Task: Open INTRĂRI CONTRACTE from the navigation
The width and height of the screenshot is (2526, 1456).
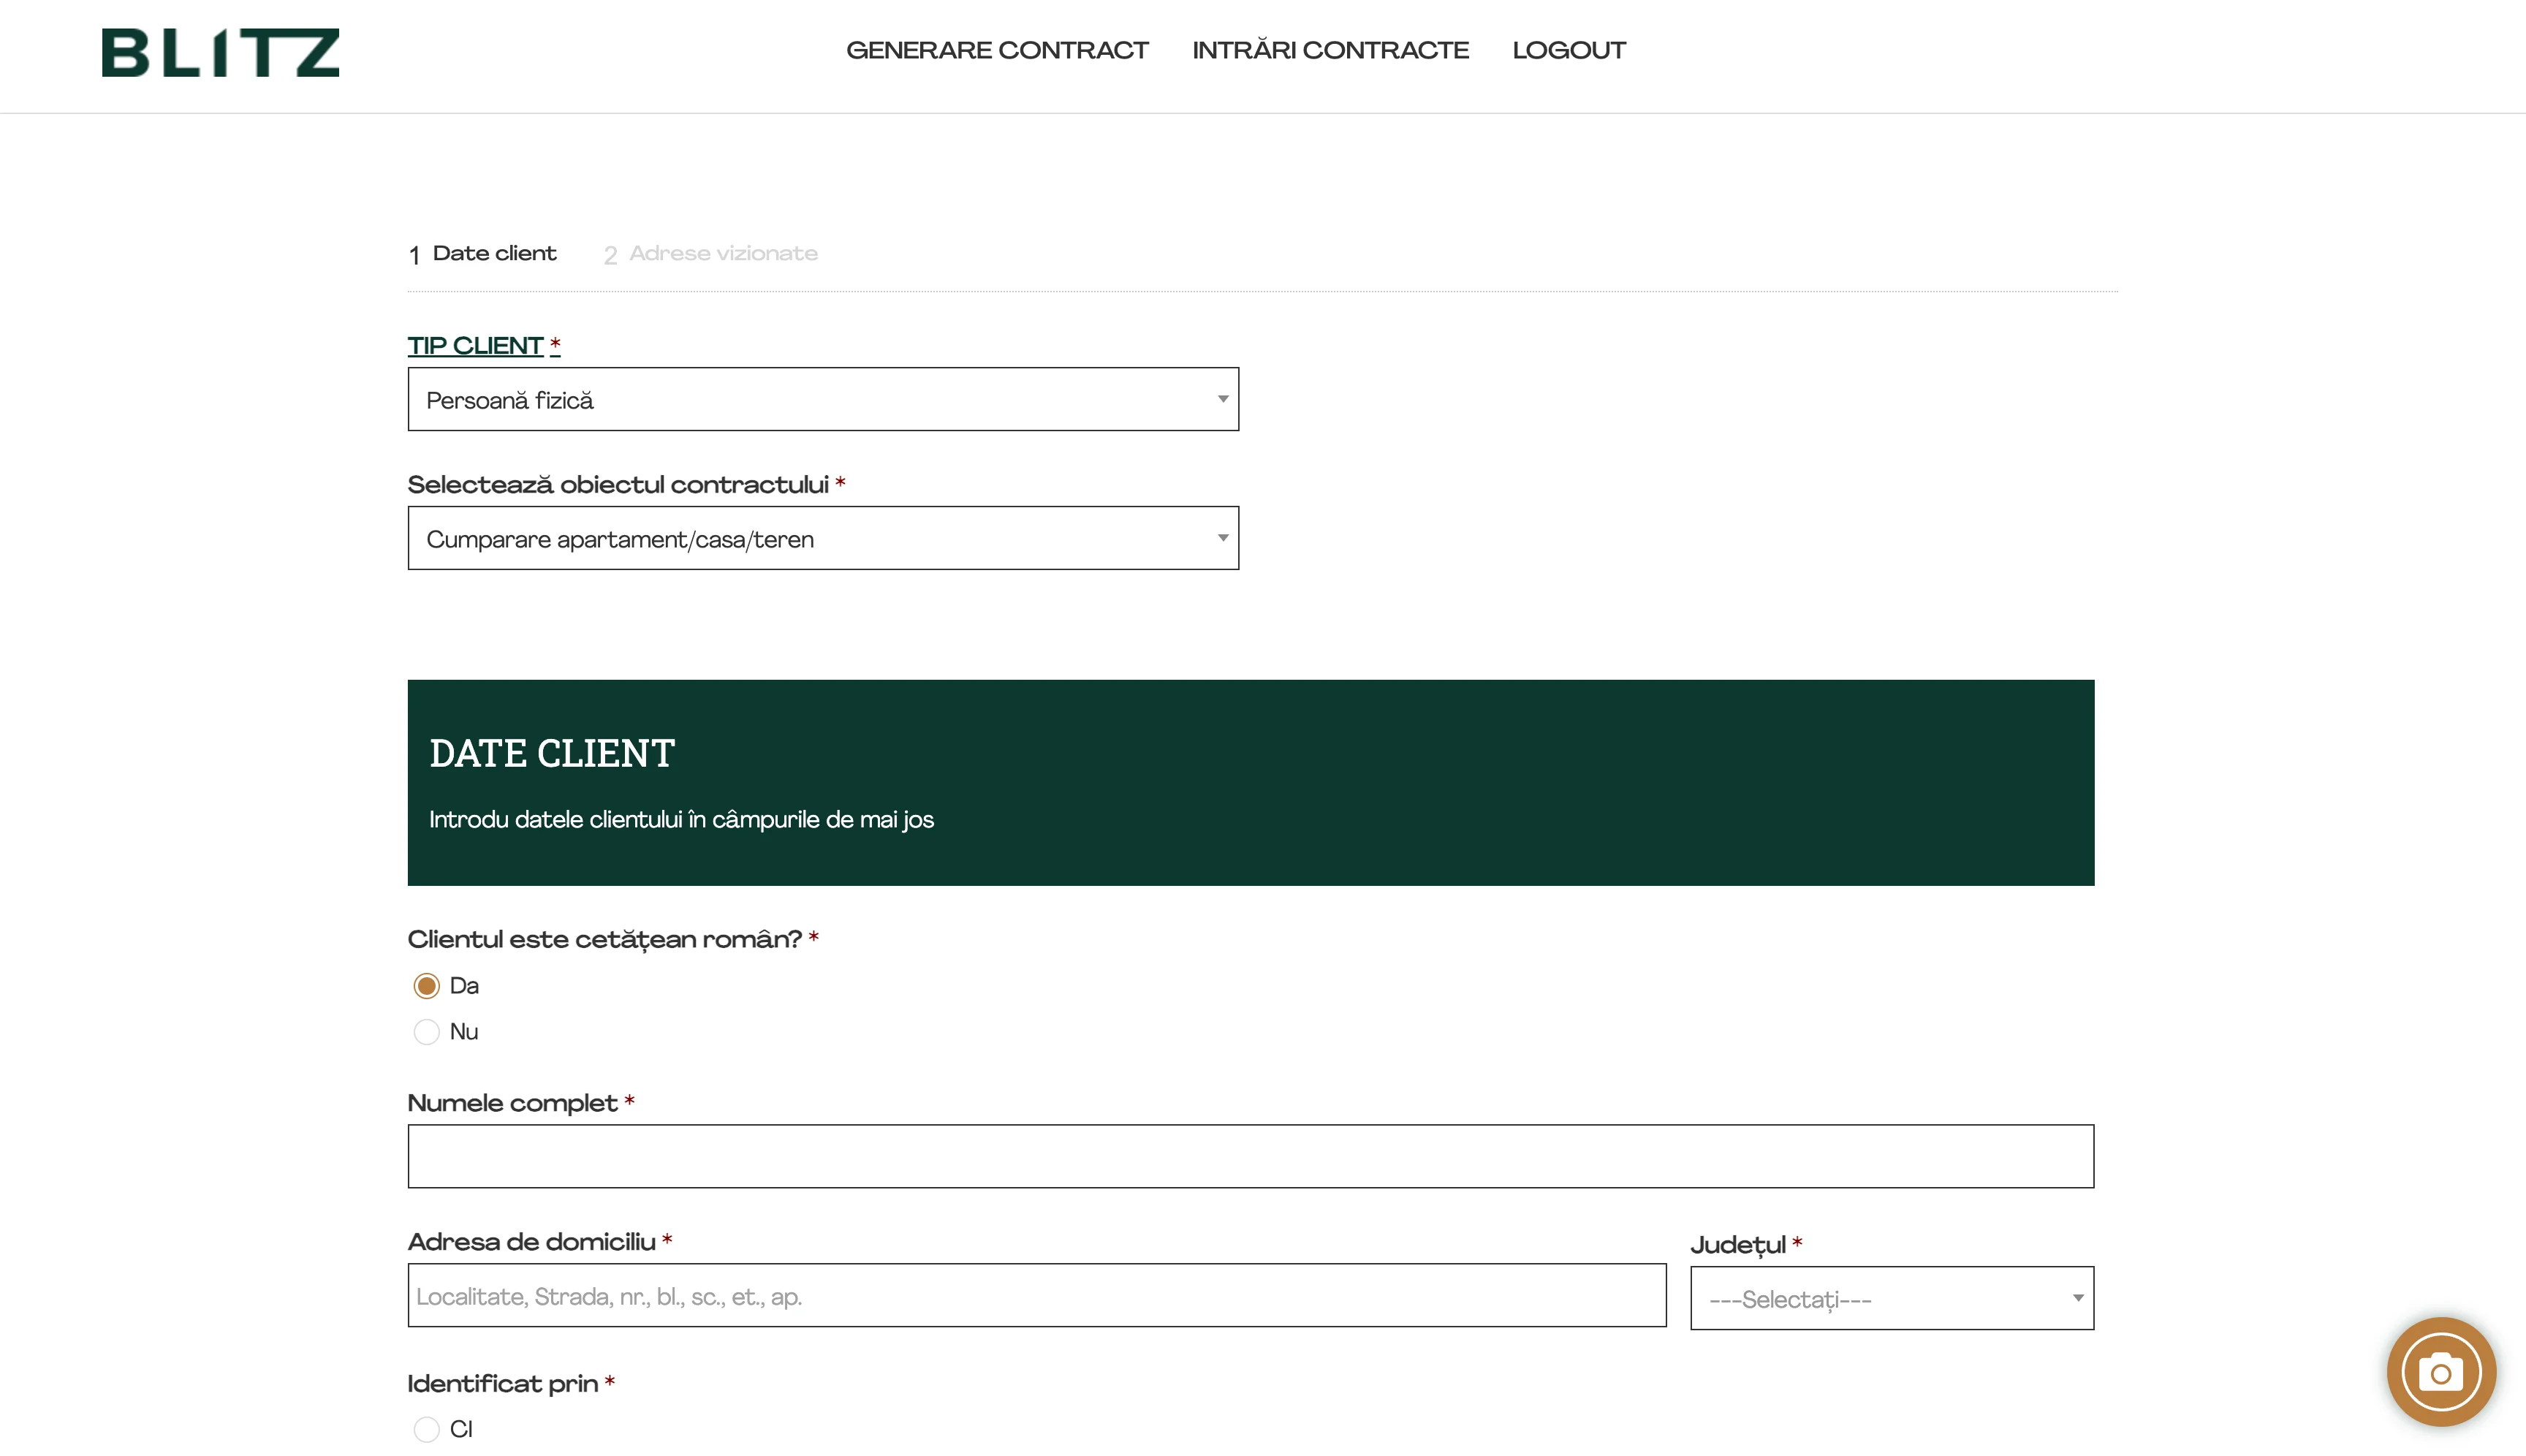Action: (x=1330, y=50)
